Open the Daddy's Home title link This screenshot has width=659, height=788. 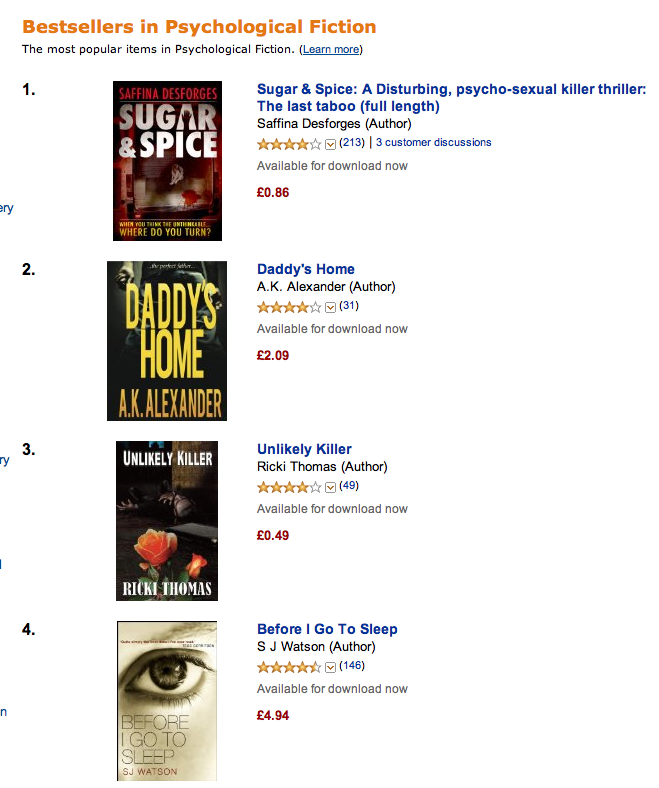[306, 269]
